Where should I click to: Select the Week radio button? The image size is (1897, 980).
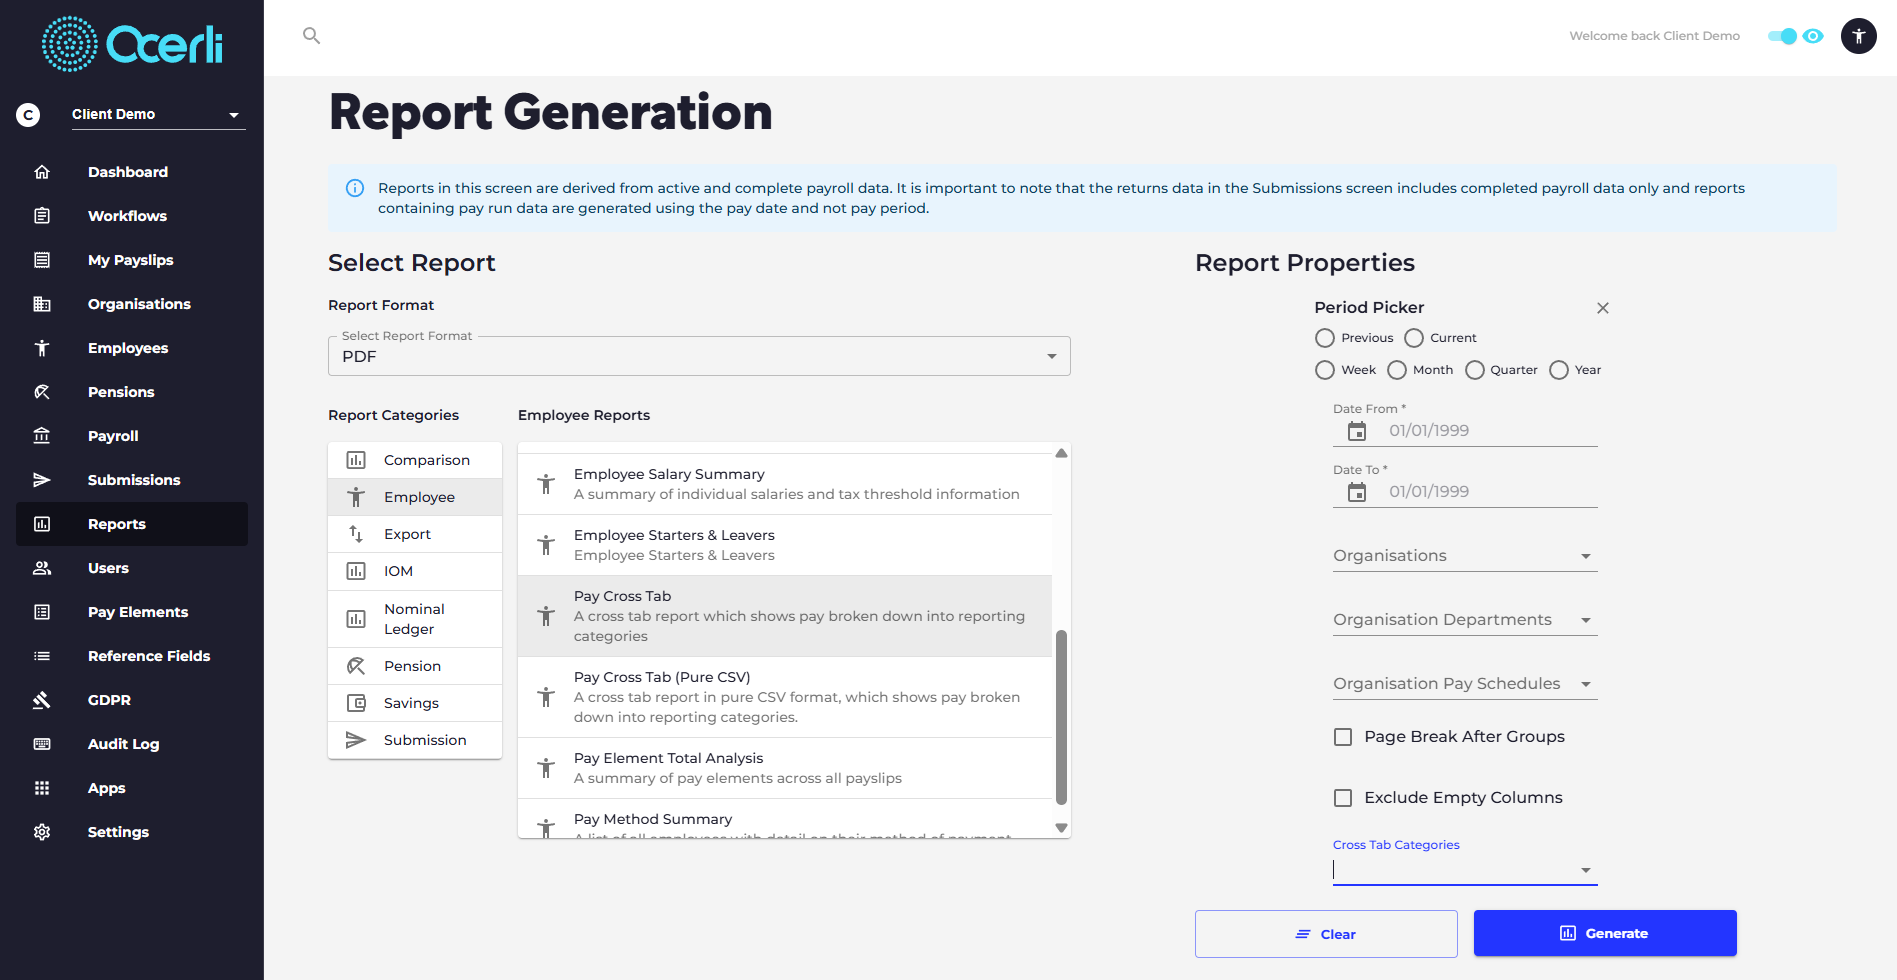[1325, 370]
